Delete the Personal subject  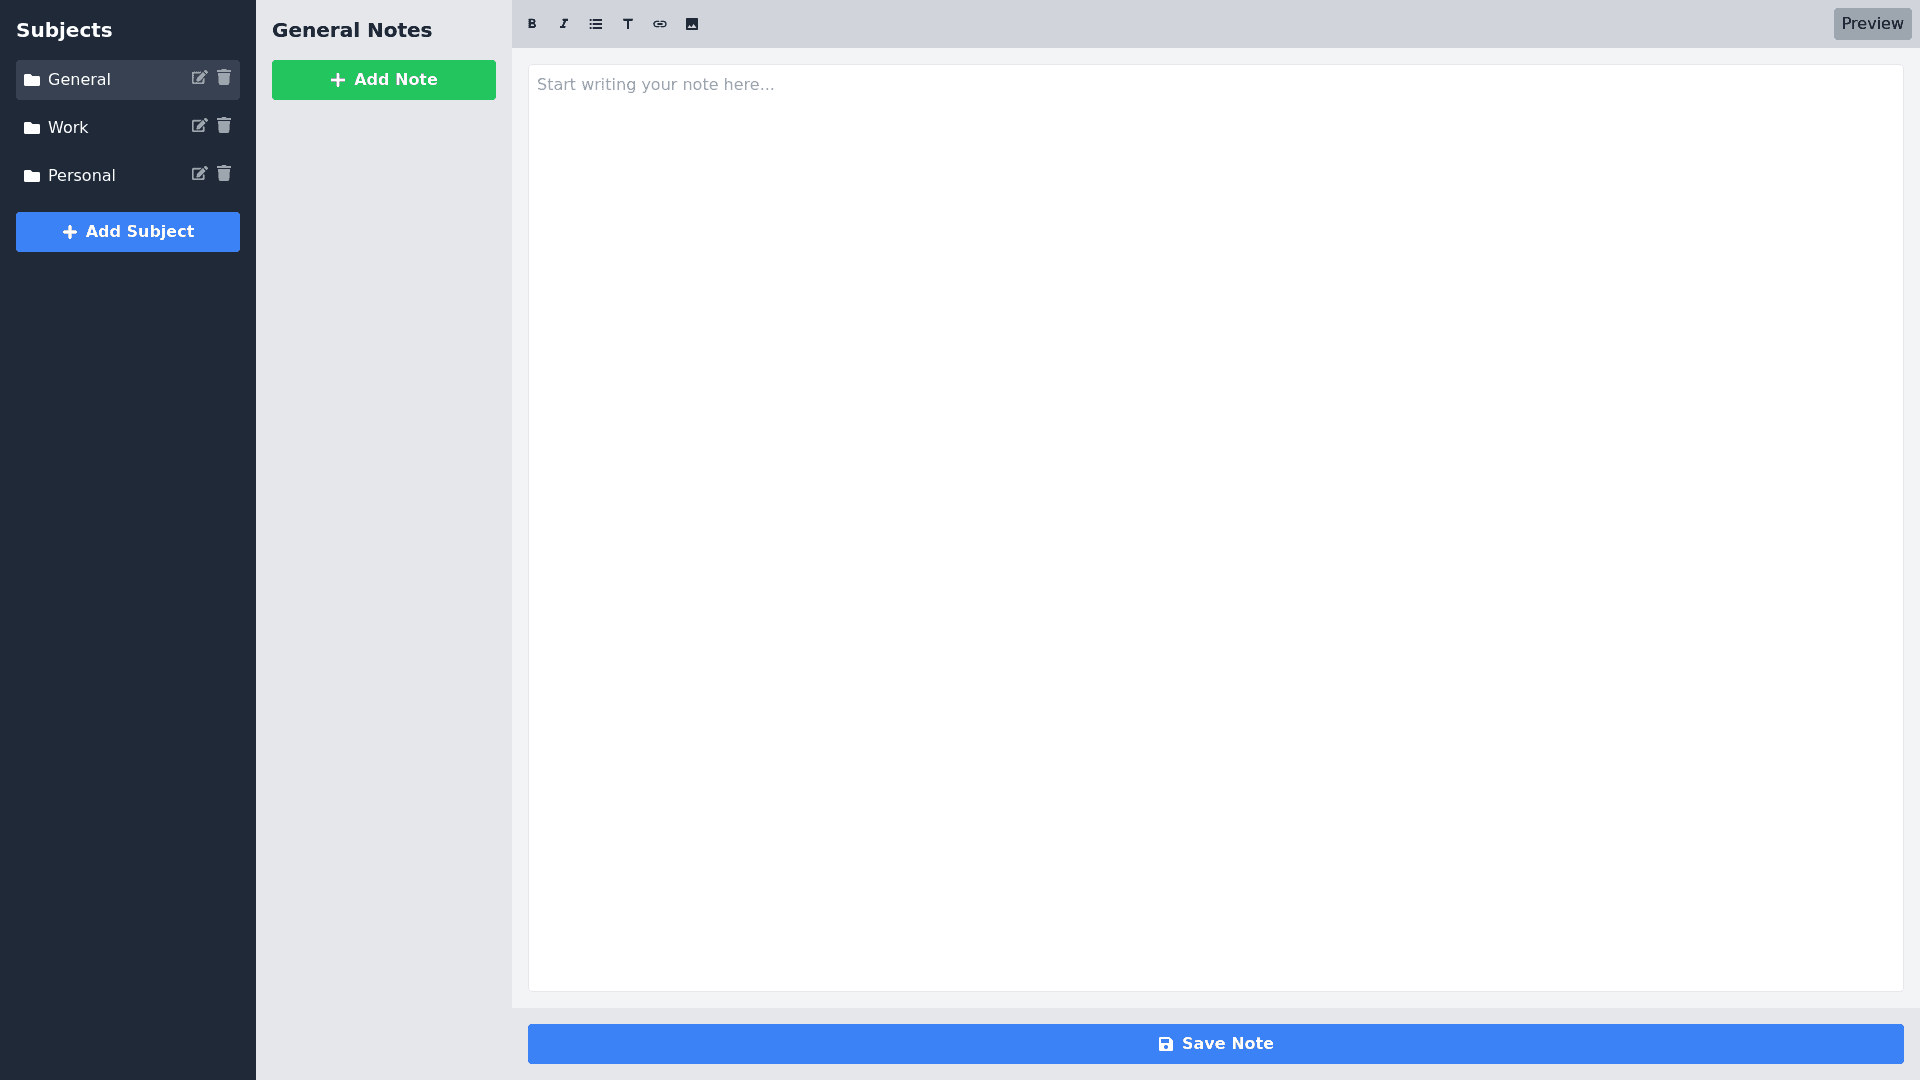224,173
